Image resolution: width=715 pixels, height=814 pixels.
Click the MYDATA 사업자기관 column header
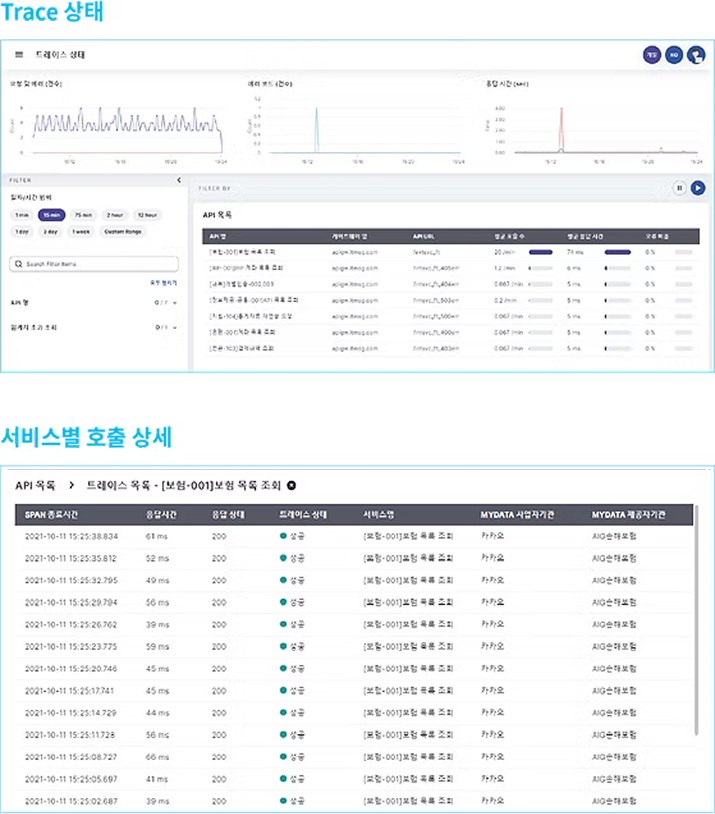517,514
